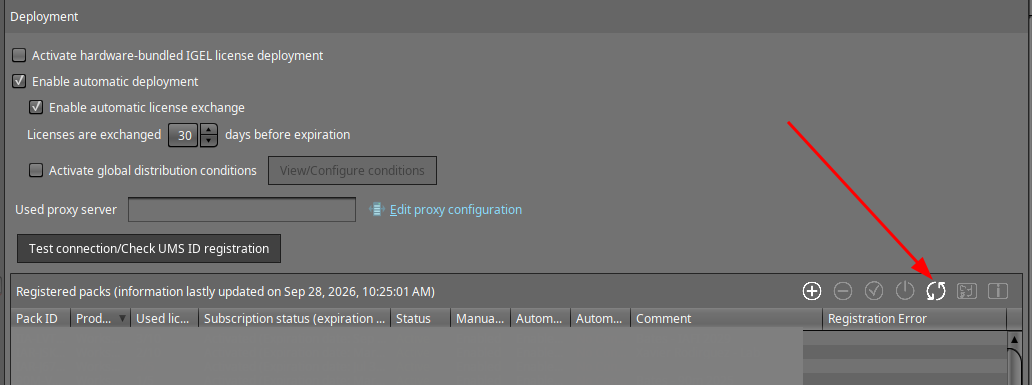This screenshot has height=385, width=1032.
Task: Click the Registration Error column header
Action: click(x=915, y=319)
